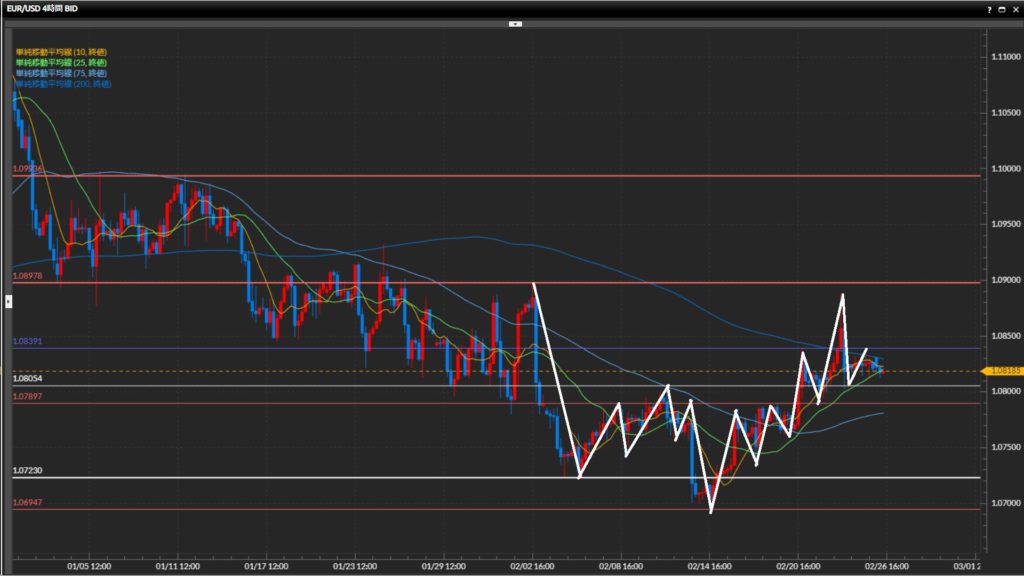The image size is (1024, 576).
Task: Select the 200-period simple moving average label
Action: (x=62, y=84)
